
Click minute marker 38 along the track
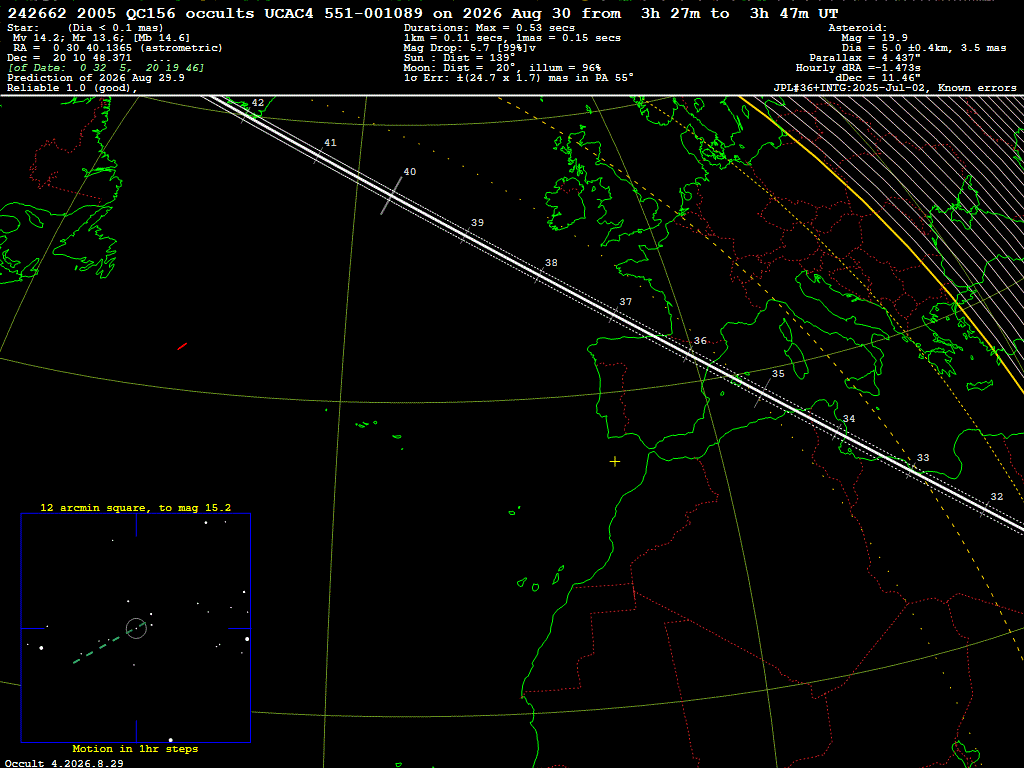tap(551, 263)
